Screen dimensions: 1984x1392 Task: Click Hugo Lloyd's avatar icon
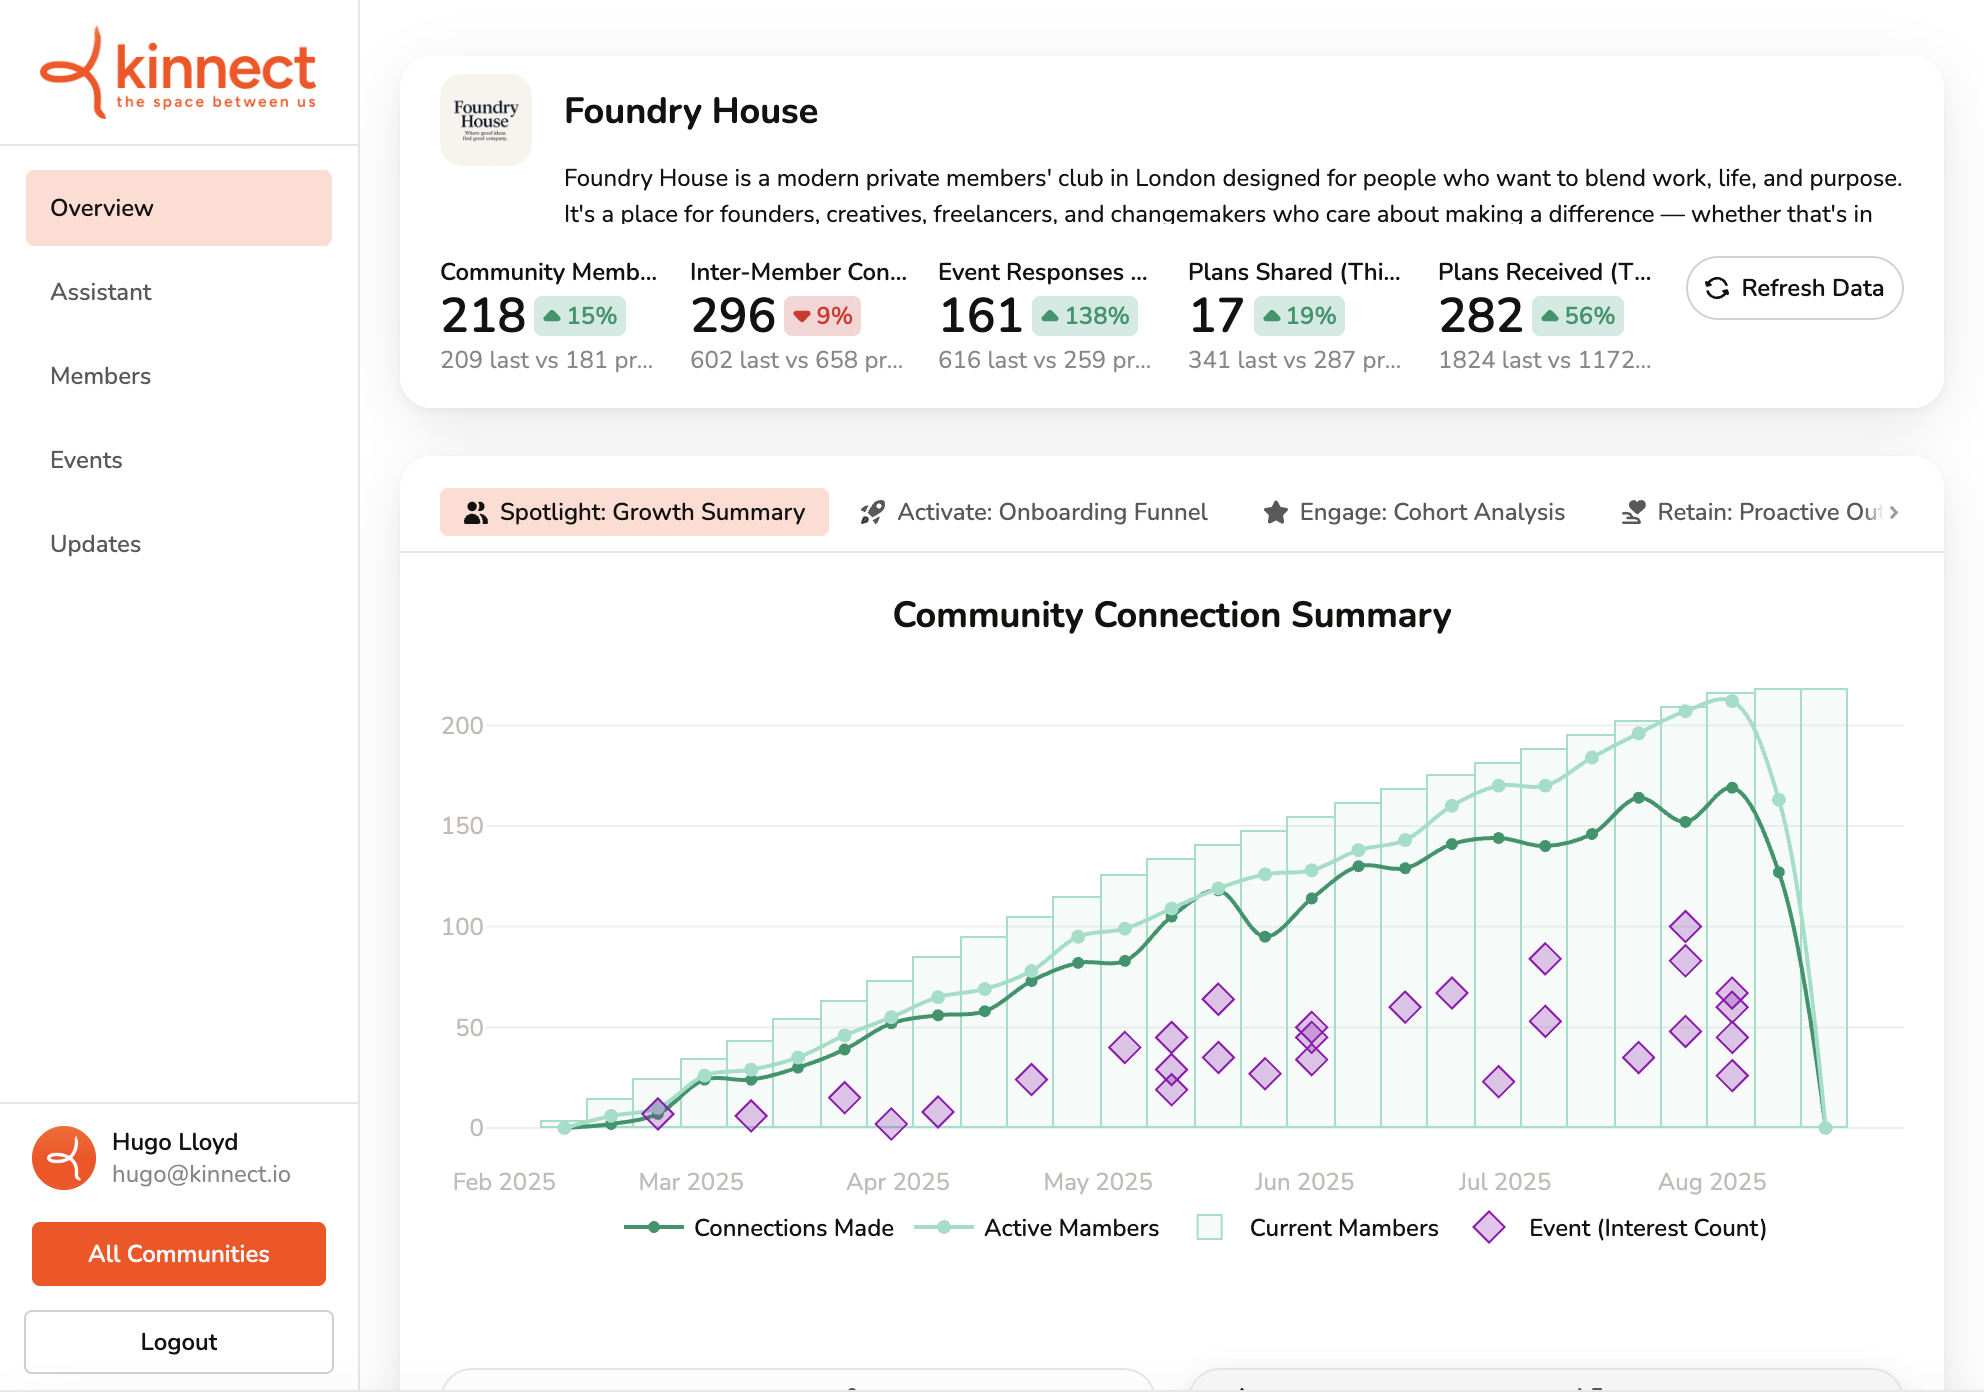[x=64, y=1158]
